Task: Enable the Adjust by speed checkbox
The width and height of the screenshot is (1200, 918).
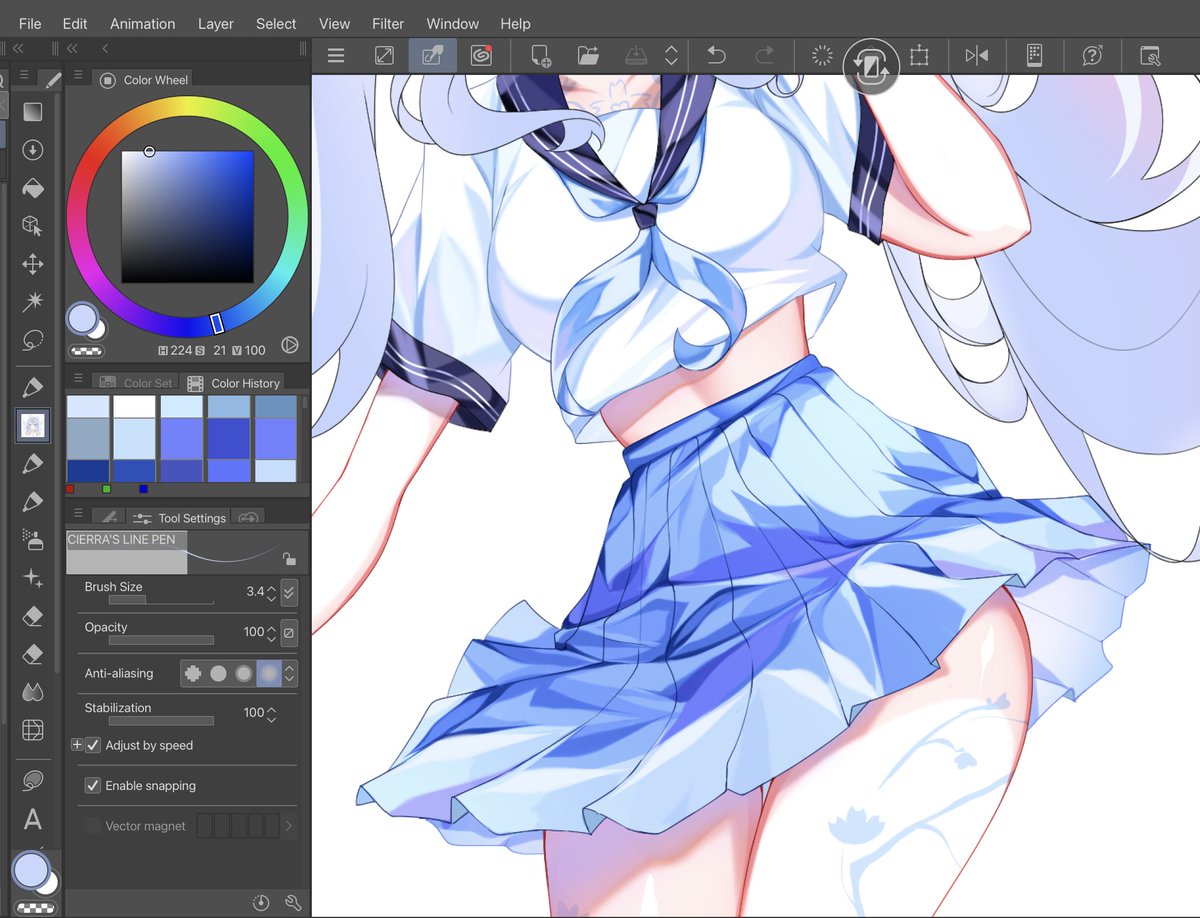Action: point(92,745)
